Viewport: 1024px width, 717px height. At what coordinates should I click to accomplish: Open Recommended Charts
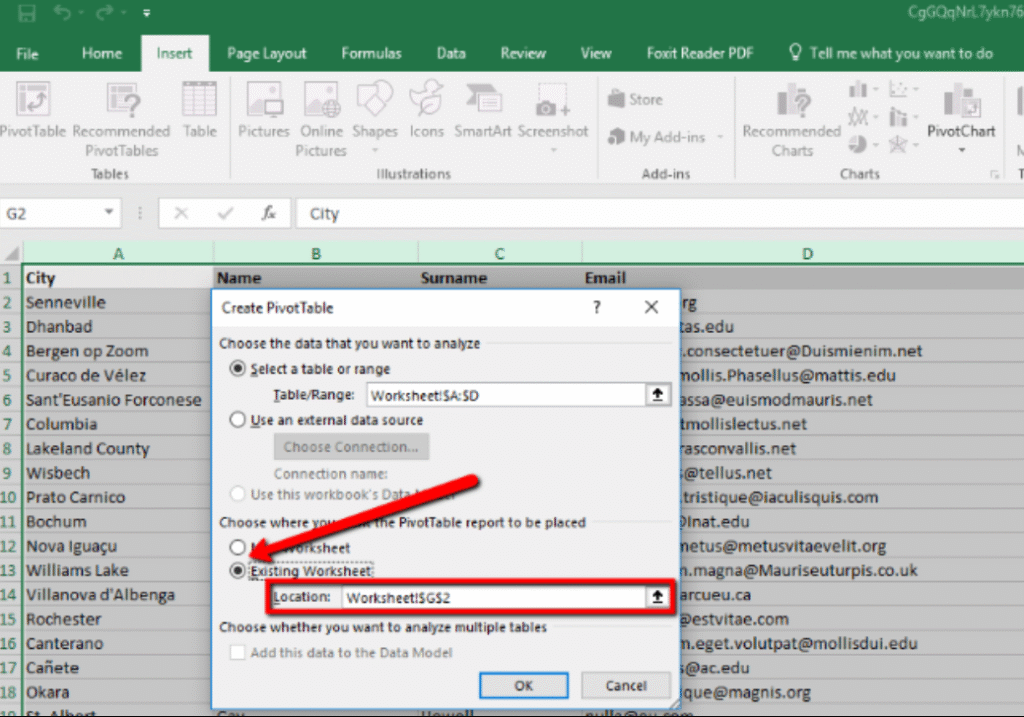[x=792, y=121]
